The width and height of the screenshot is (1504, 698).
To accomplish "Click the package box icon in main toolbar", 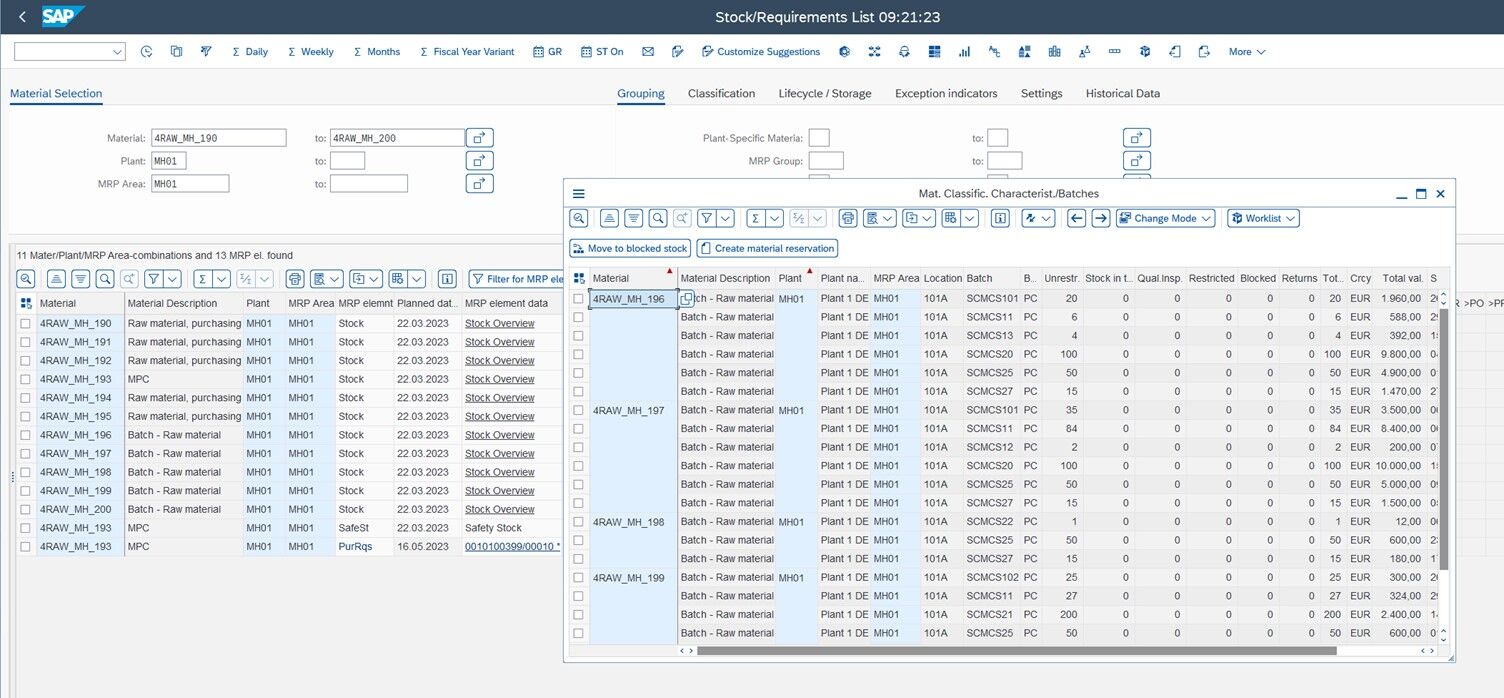I will point(1145,52).
